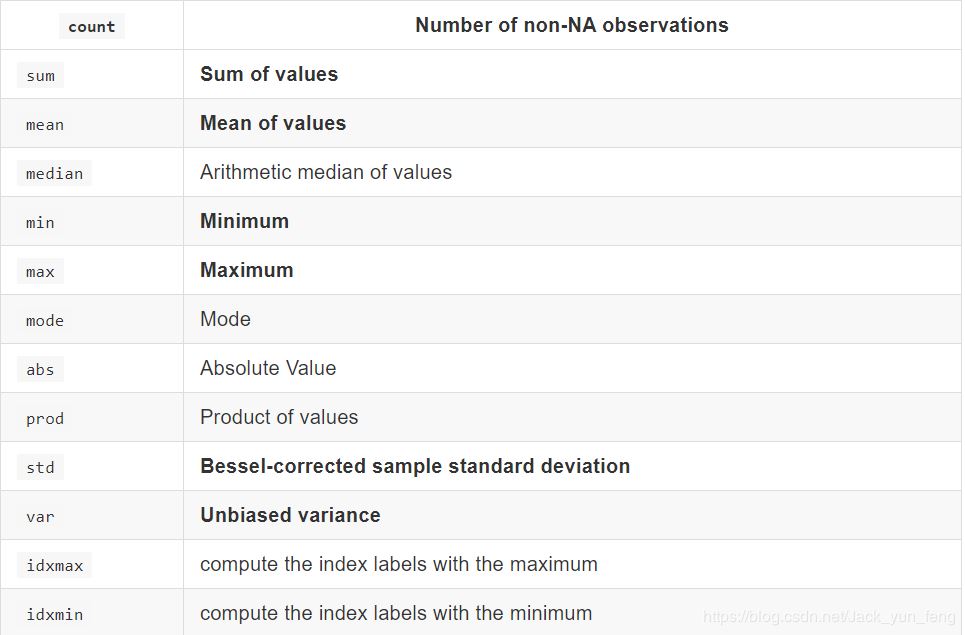Select the sum code label
This screenshot has width=965, height=635.
(41, 76)
